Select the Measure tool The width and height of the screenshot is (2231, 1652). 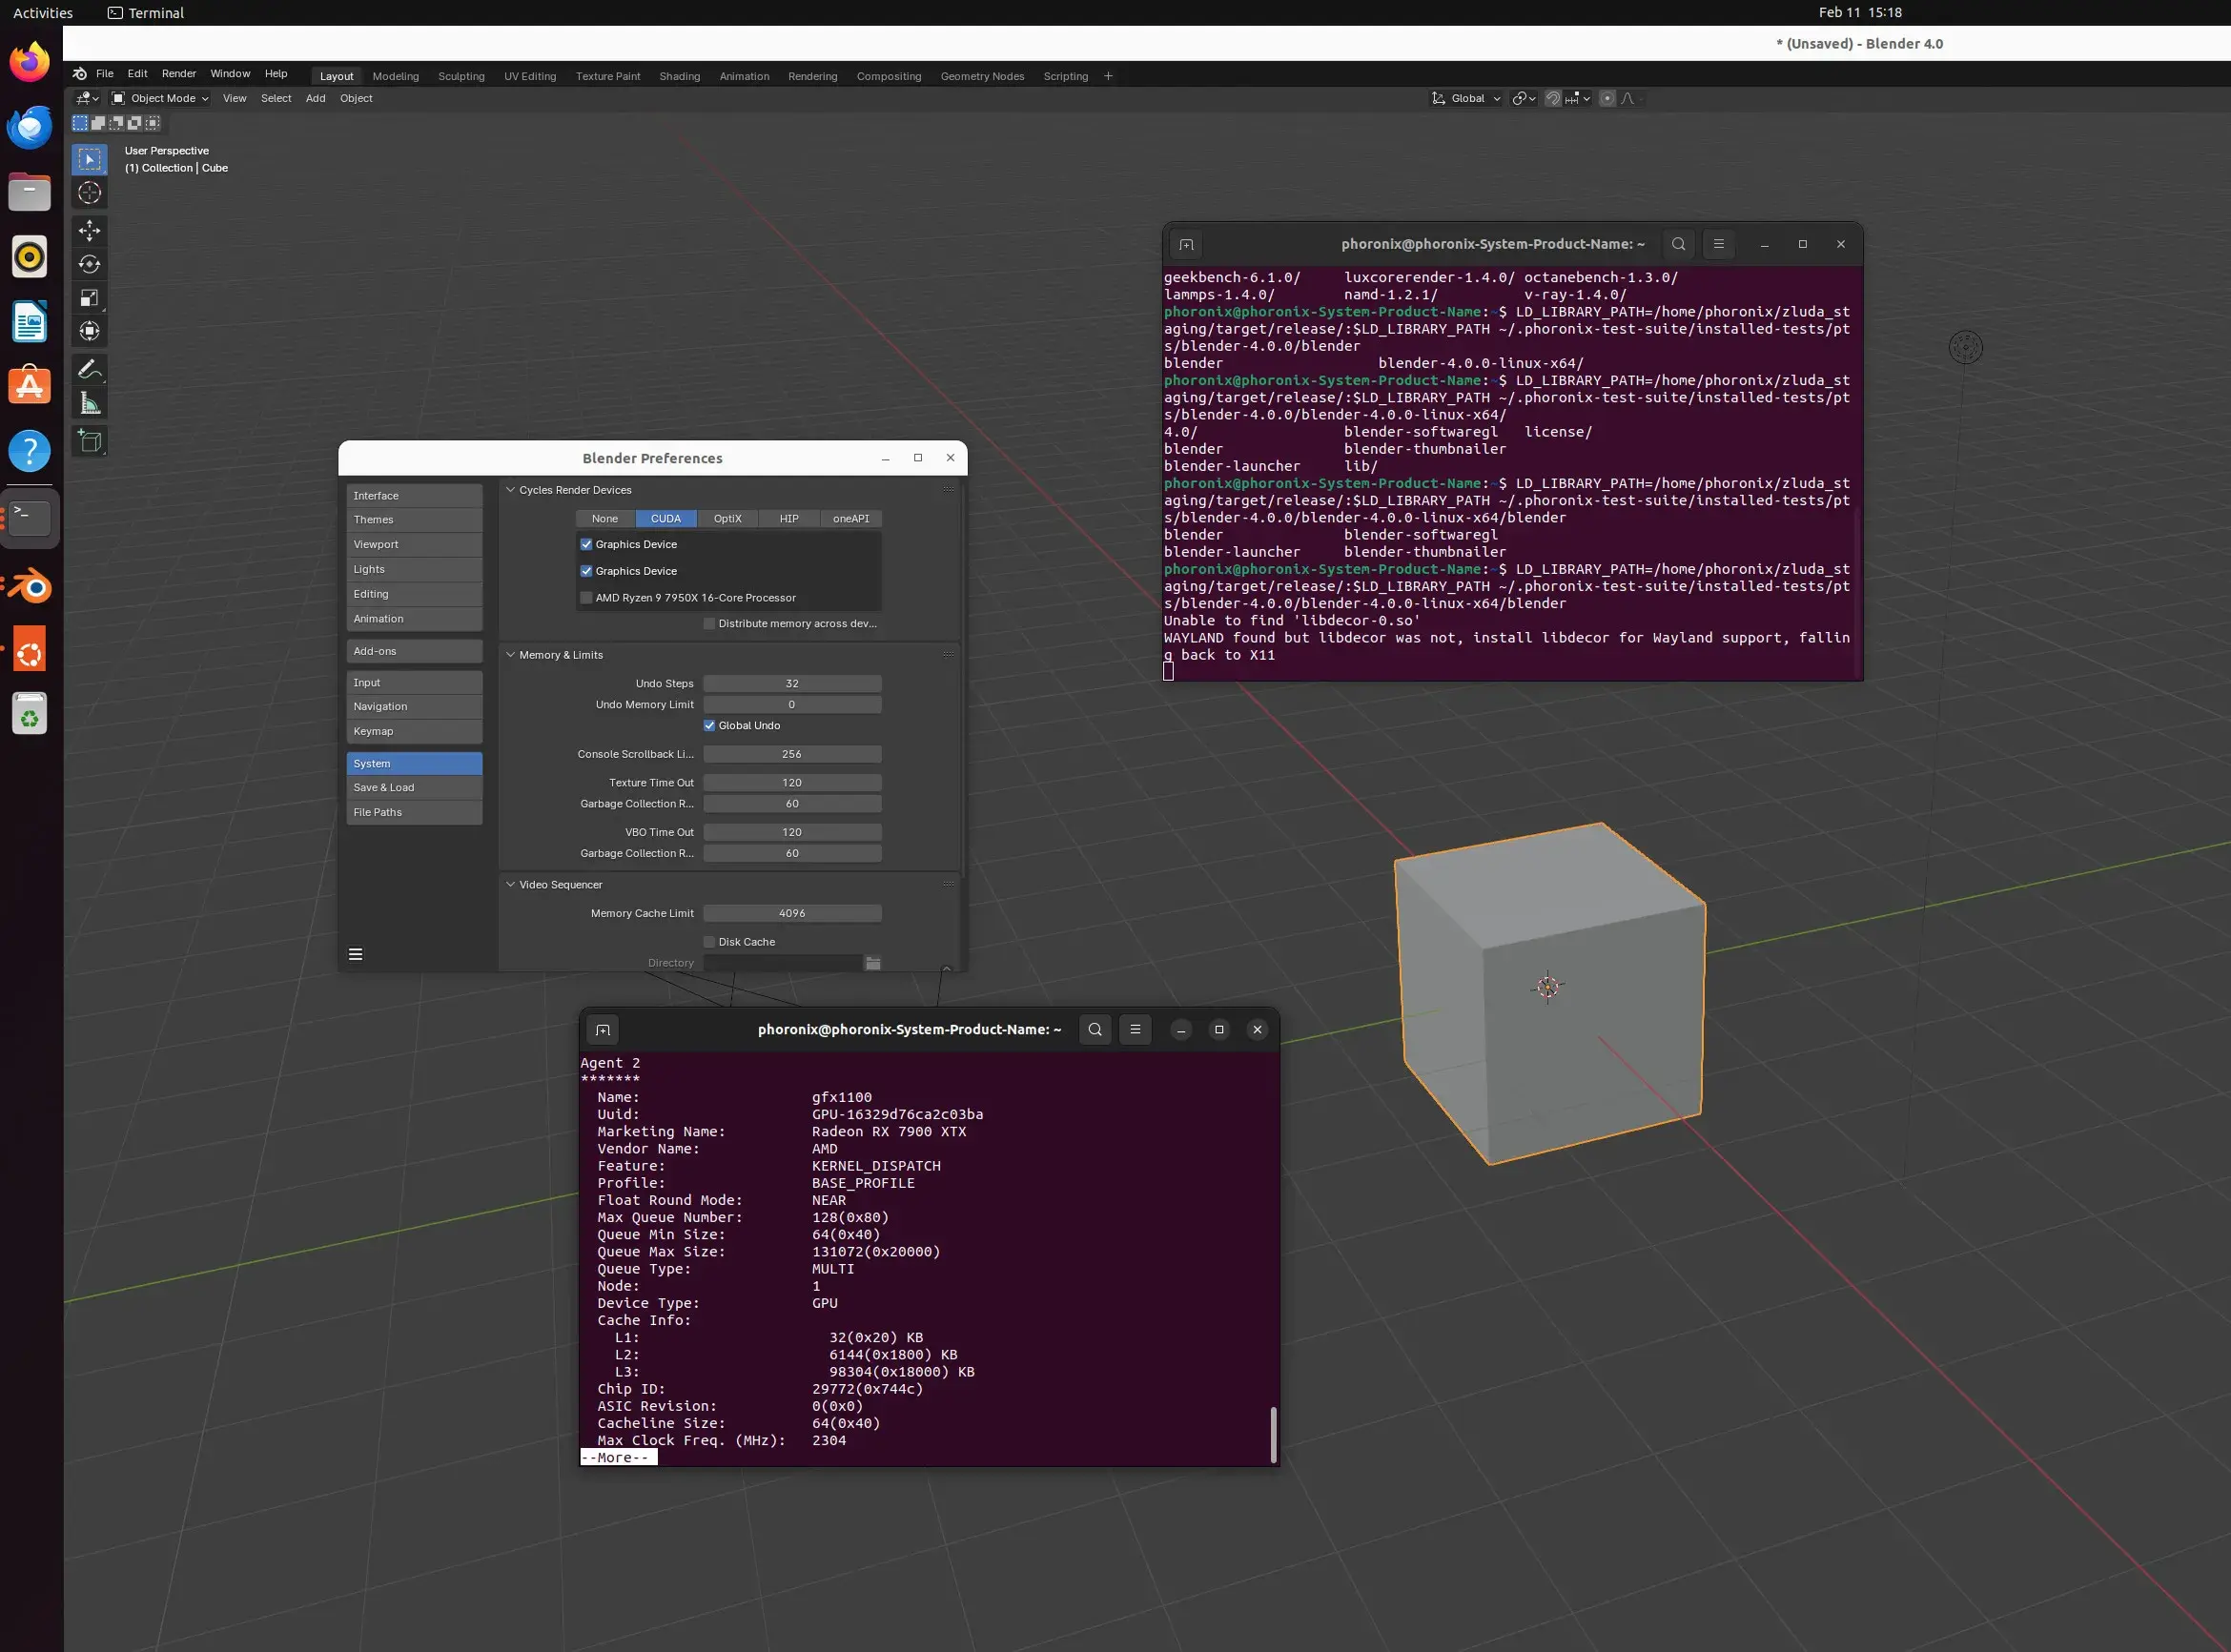pyautogui.click(x=90, y=404)
